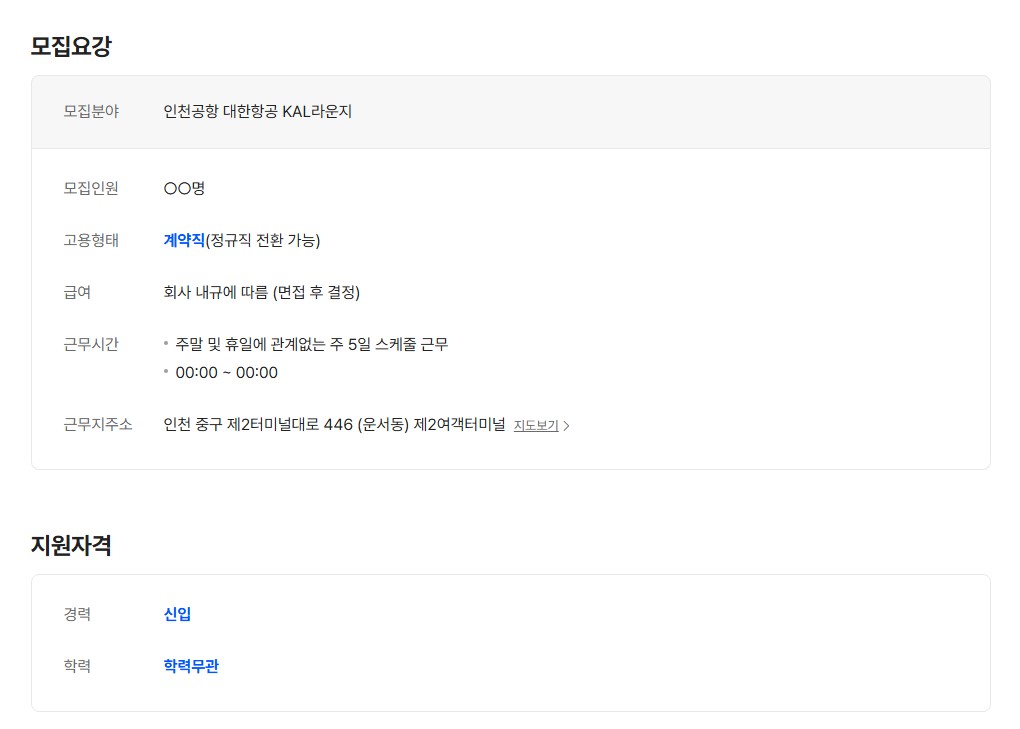Click the 주 5일 스케줄 근무 line
Viewport: 1020px width, 729px height.
click(x=311, y=344)
